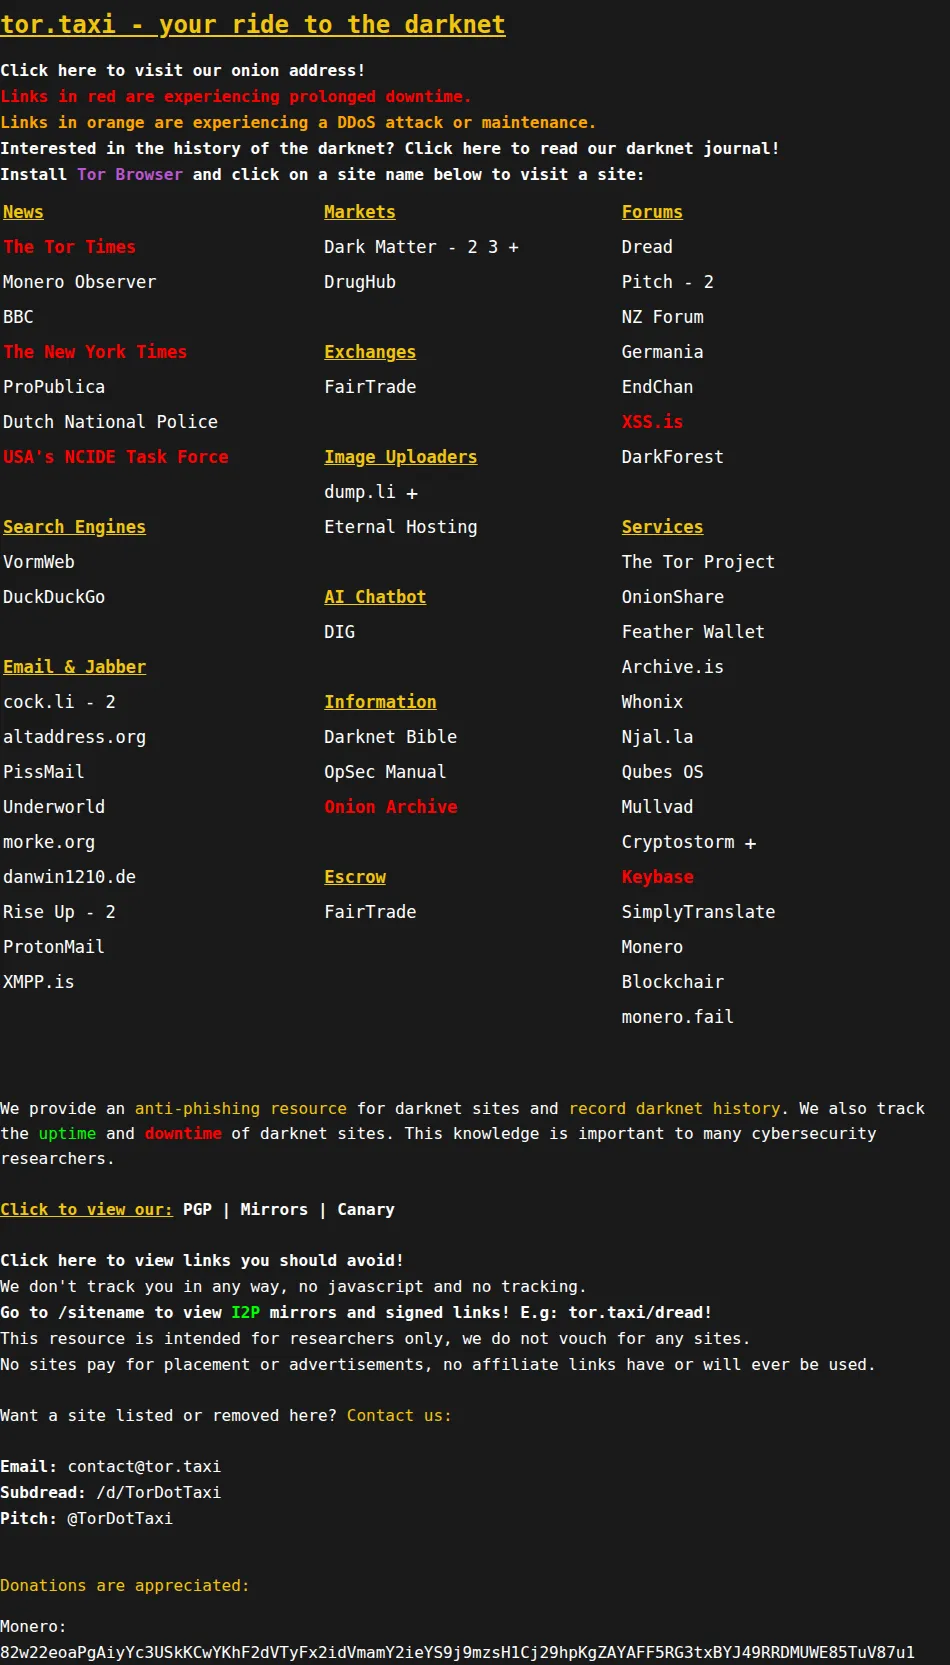The image size is (950, 1665).
Task: Open the dump.li uploader link
Action: pos(360,492)
